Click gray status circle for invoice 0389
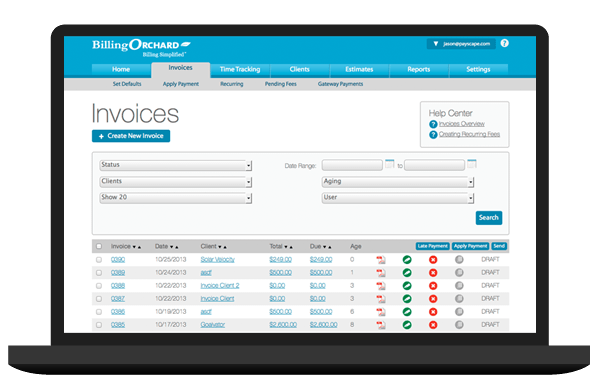 click(x=459, y=273)
